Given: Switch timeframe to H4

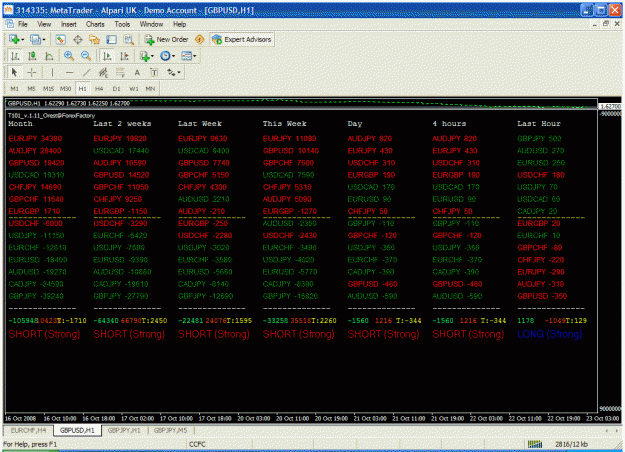Looking at the screenshot, I should point(99,88).
